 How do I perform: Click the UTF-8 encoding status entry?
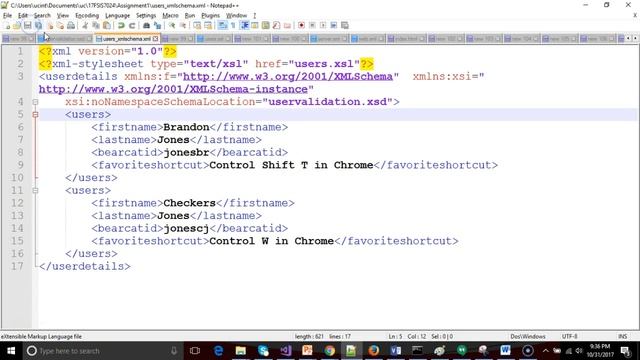point(569,337)
